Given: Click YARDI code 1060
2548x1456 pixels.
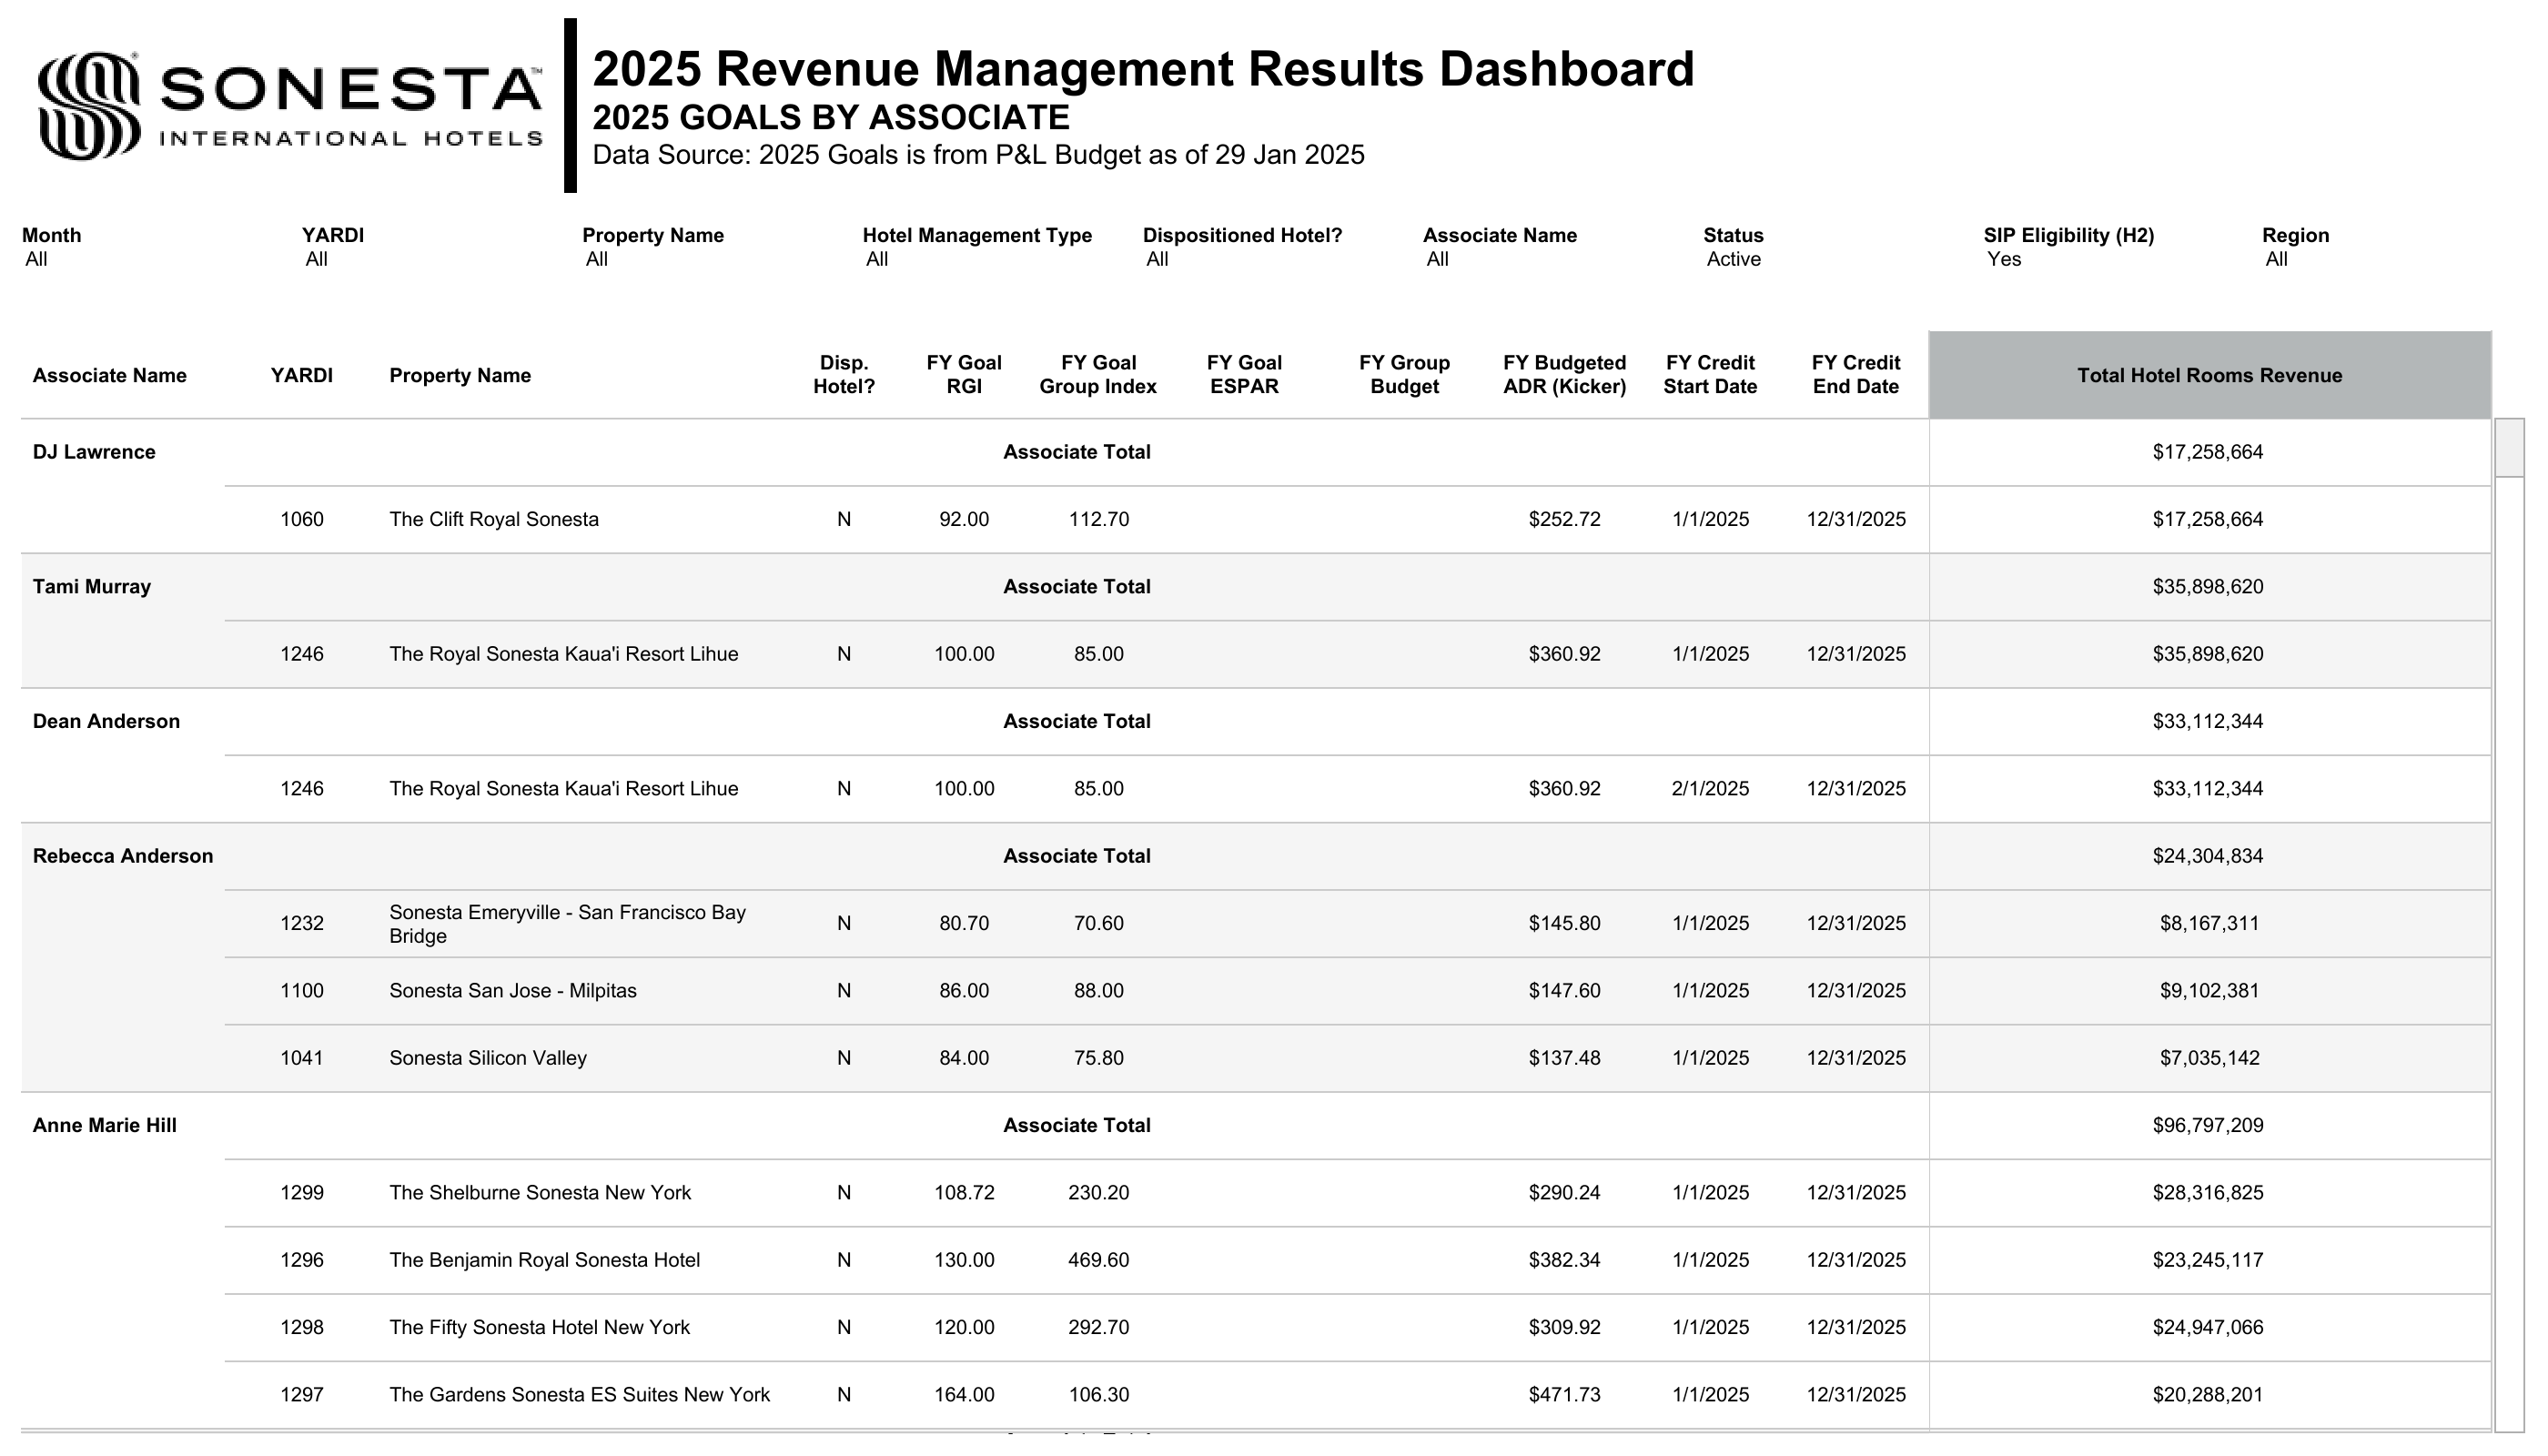Looking at the screenshot, I should [x=302, y=520].
